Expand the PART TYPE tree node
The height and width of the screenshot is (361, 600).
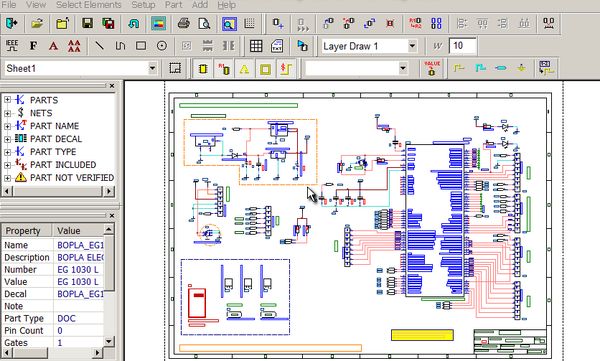(x=7, y=152)
